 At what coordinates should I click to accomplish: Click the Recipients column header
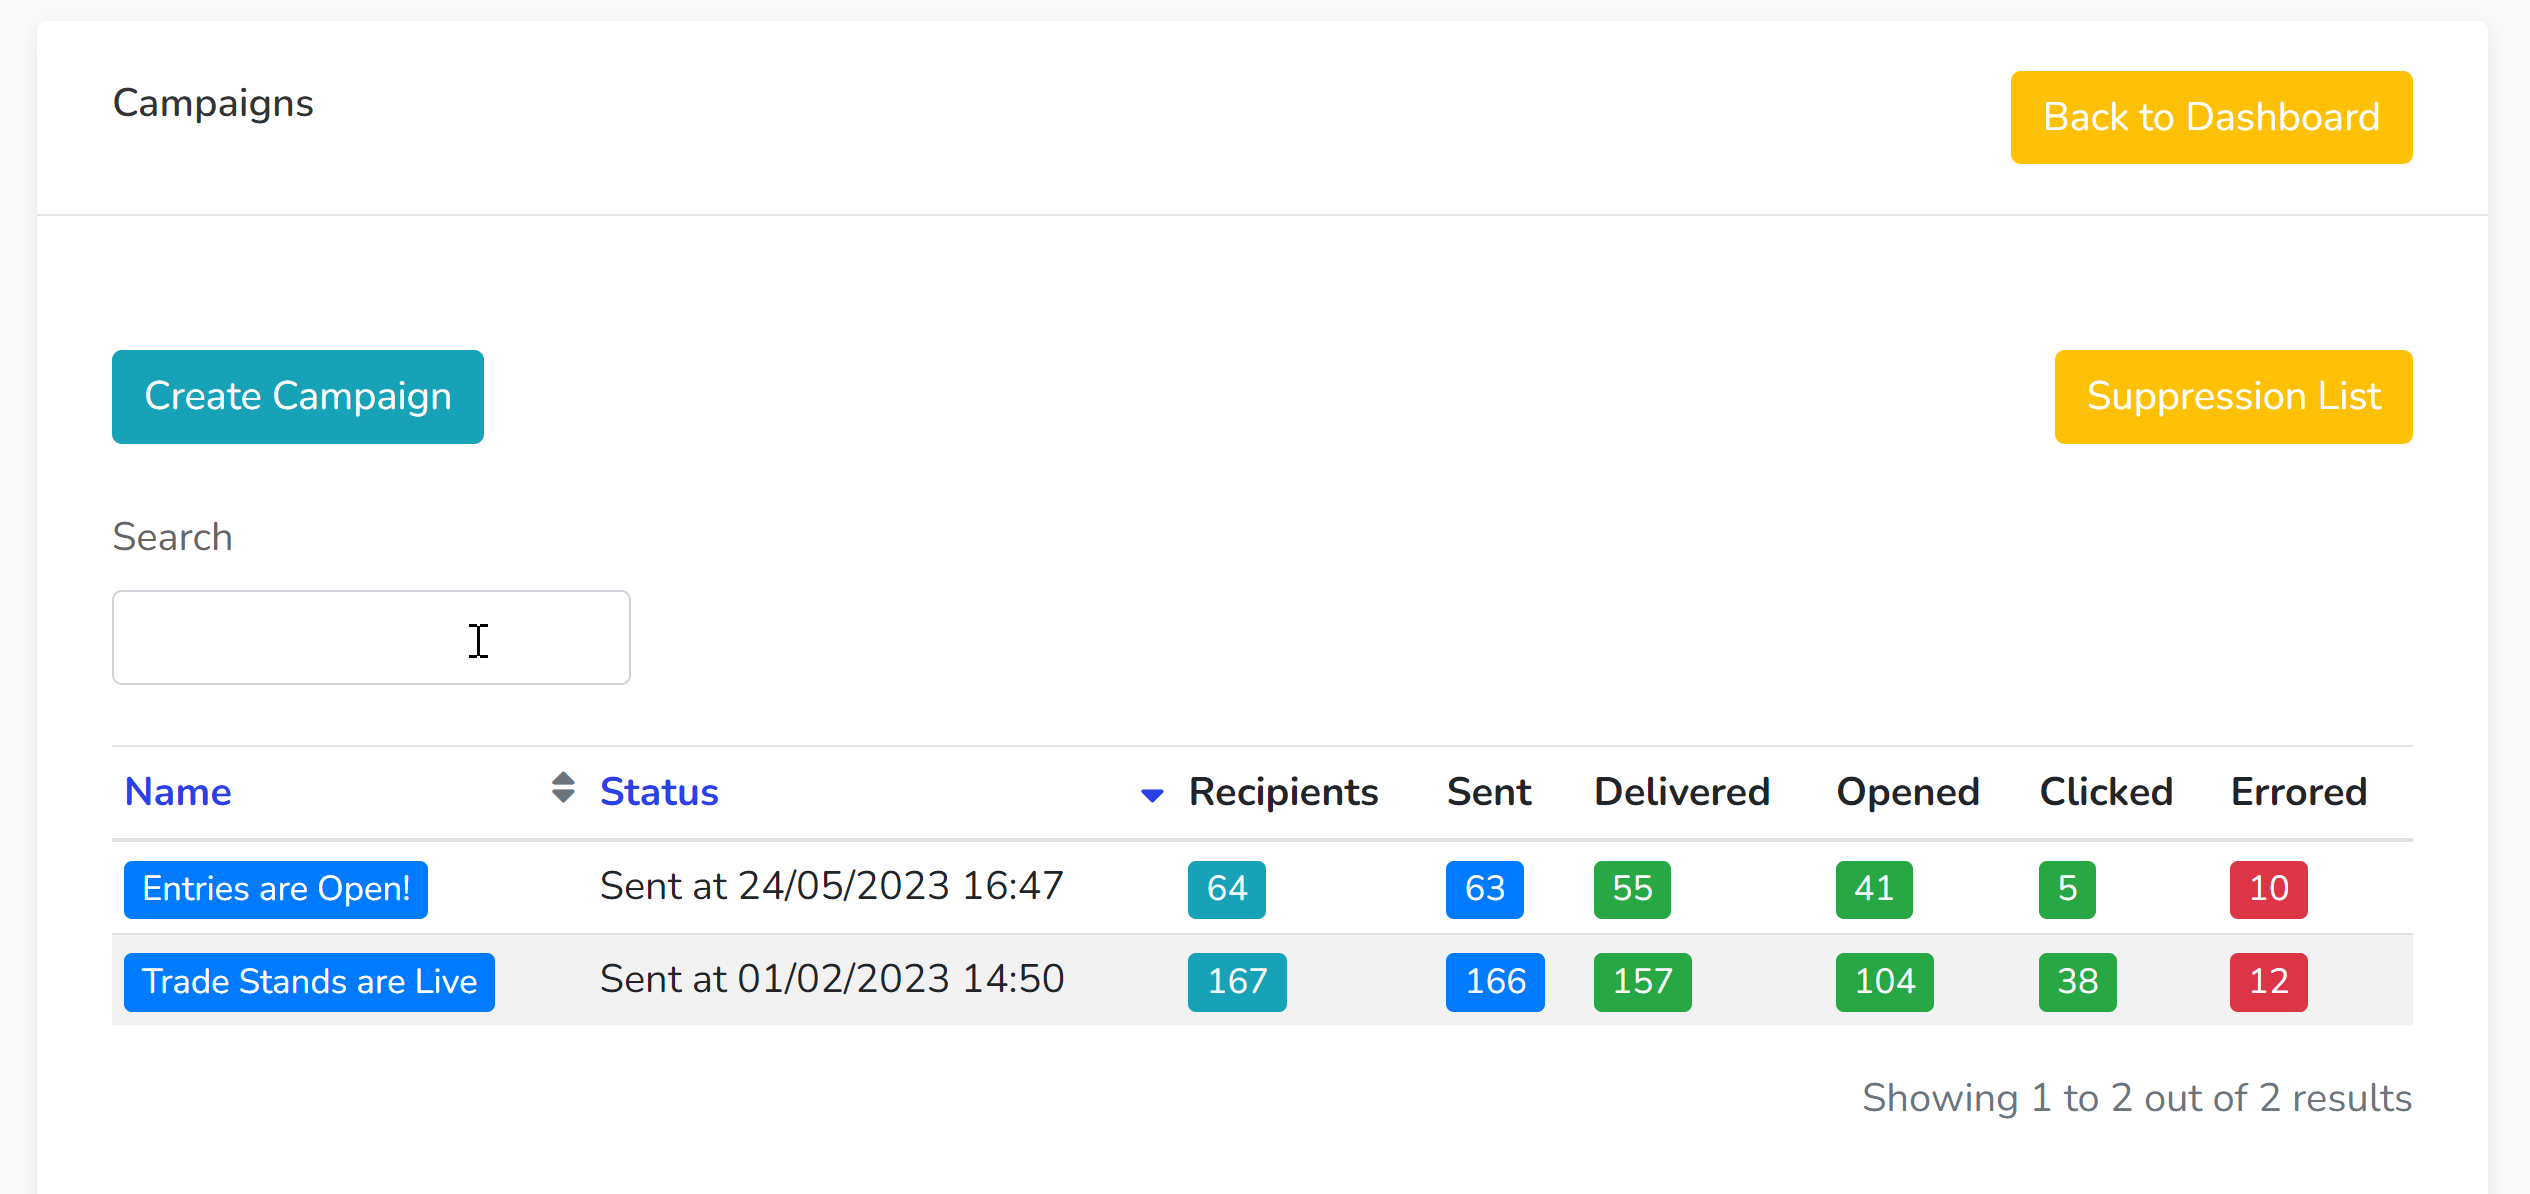tap(1283, 792)
